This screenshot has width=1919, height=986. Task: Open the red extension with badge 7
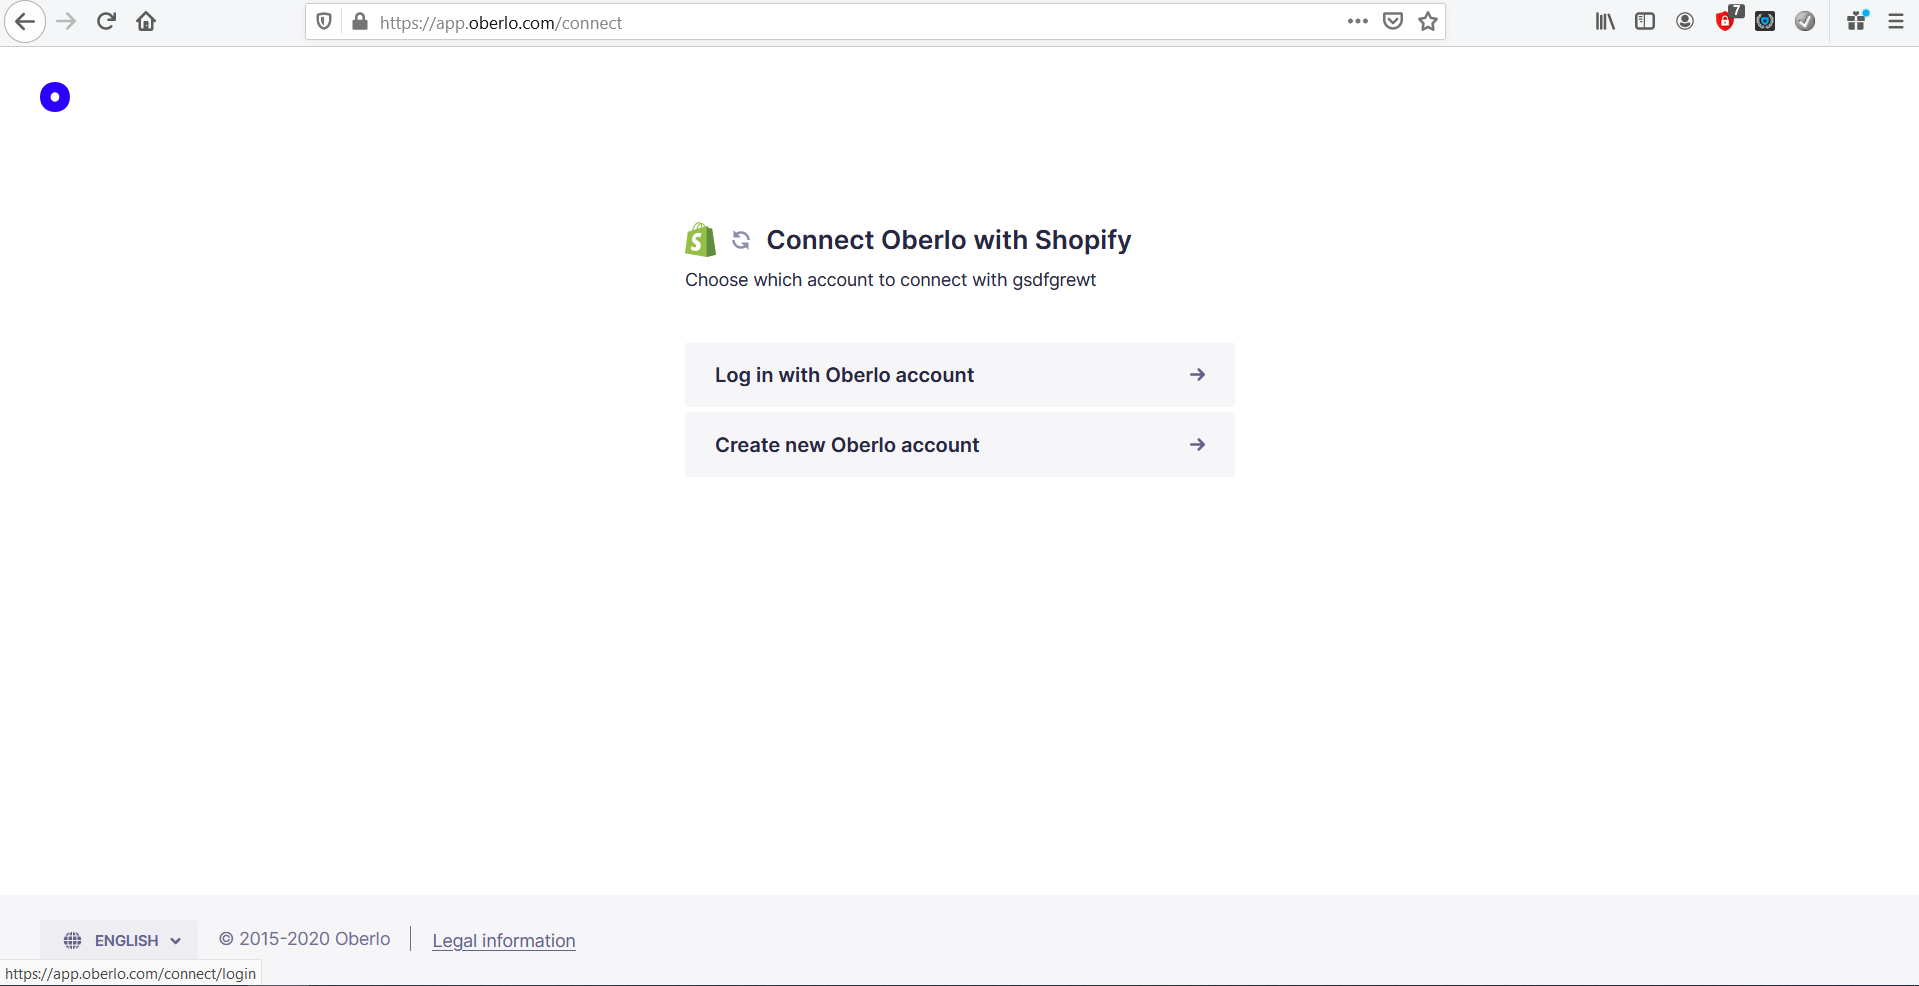point(1727,19)
